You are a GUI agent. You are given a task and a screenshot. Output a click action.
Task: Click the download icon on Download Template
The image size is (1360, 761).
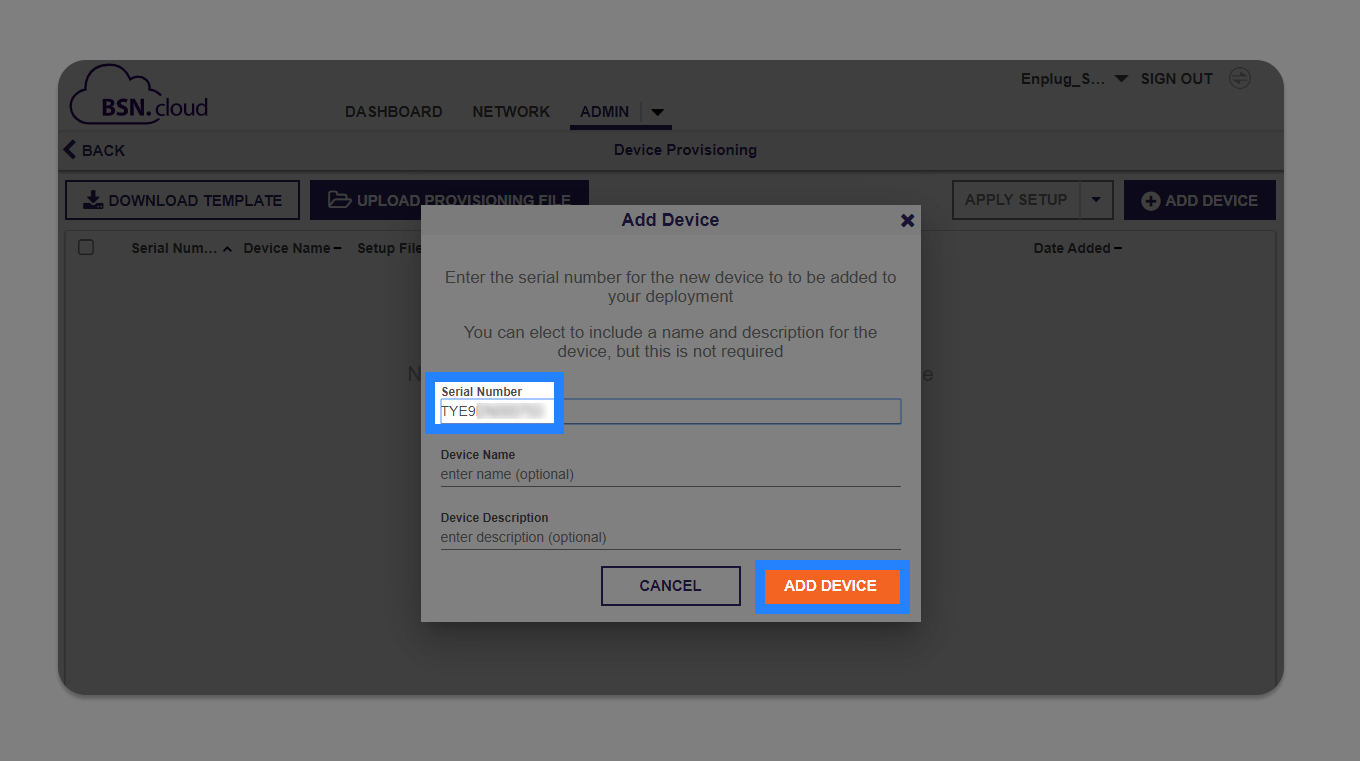[x=92, y=199]
